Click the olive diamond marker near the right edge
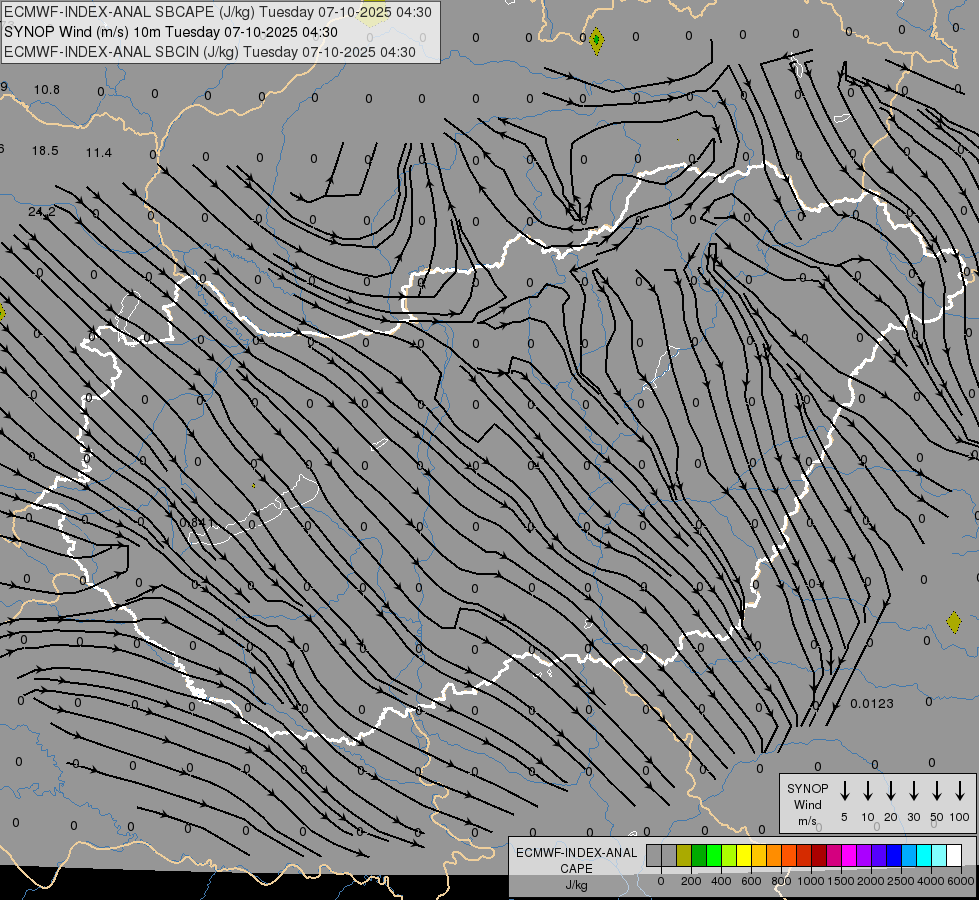The width and height of the screenshot is (979, 900). [953, 622]
